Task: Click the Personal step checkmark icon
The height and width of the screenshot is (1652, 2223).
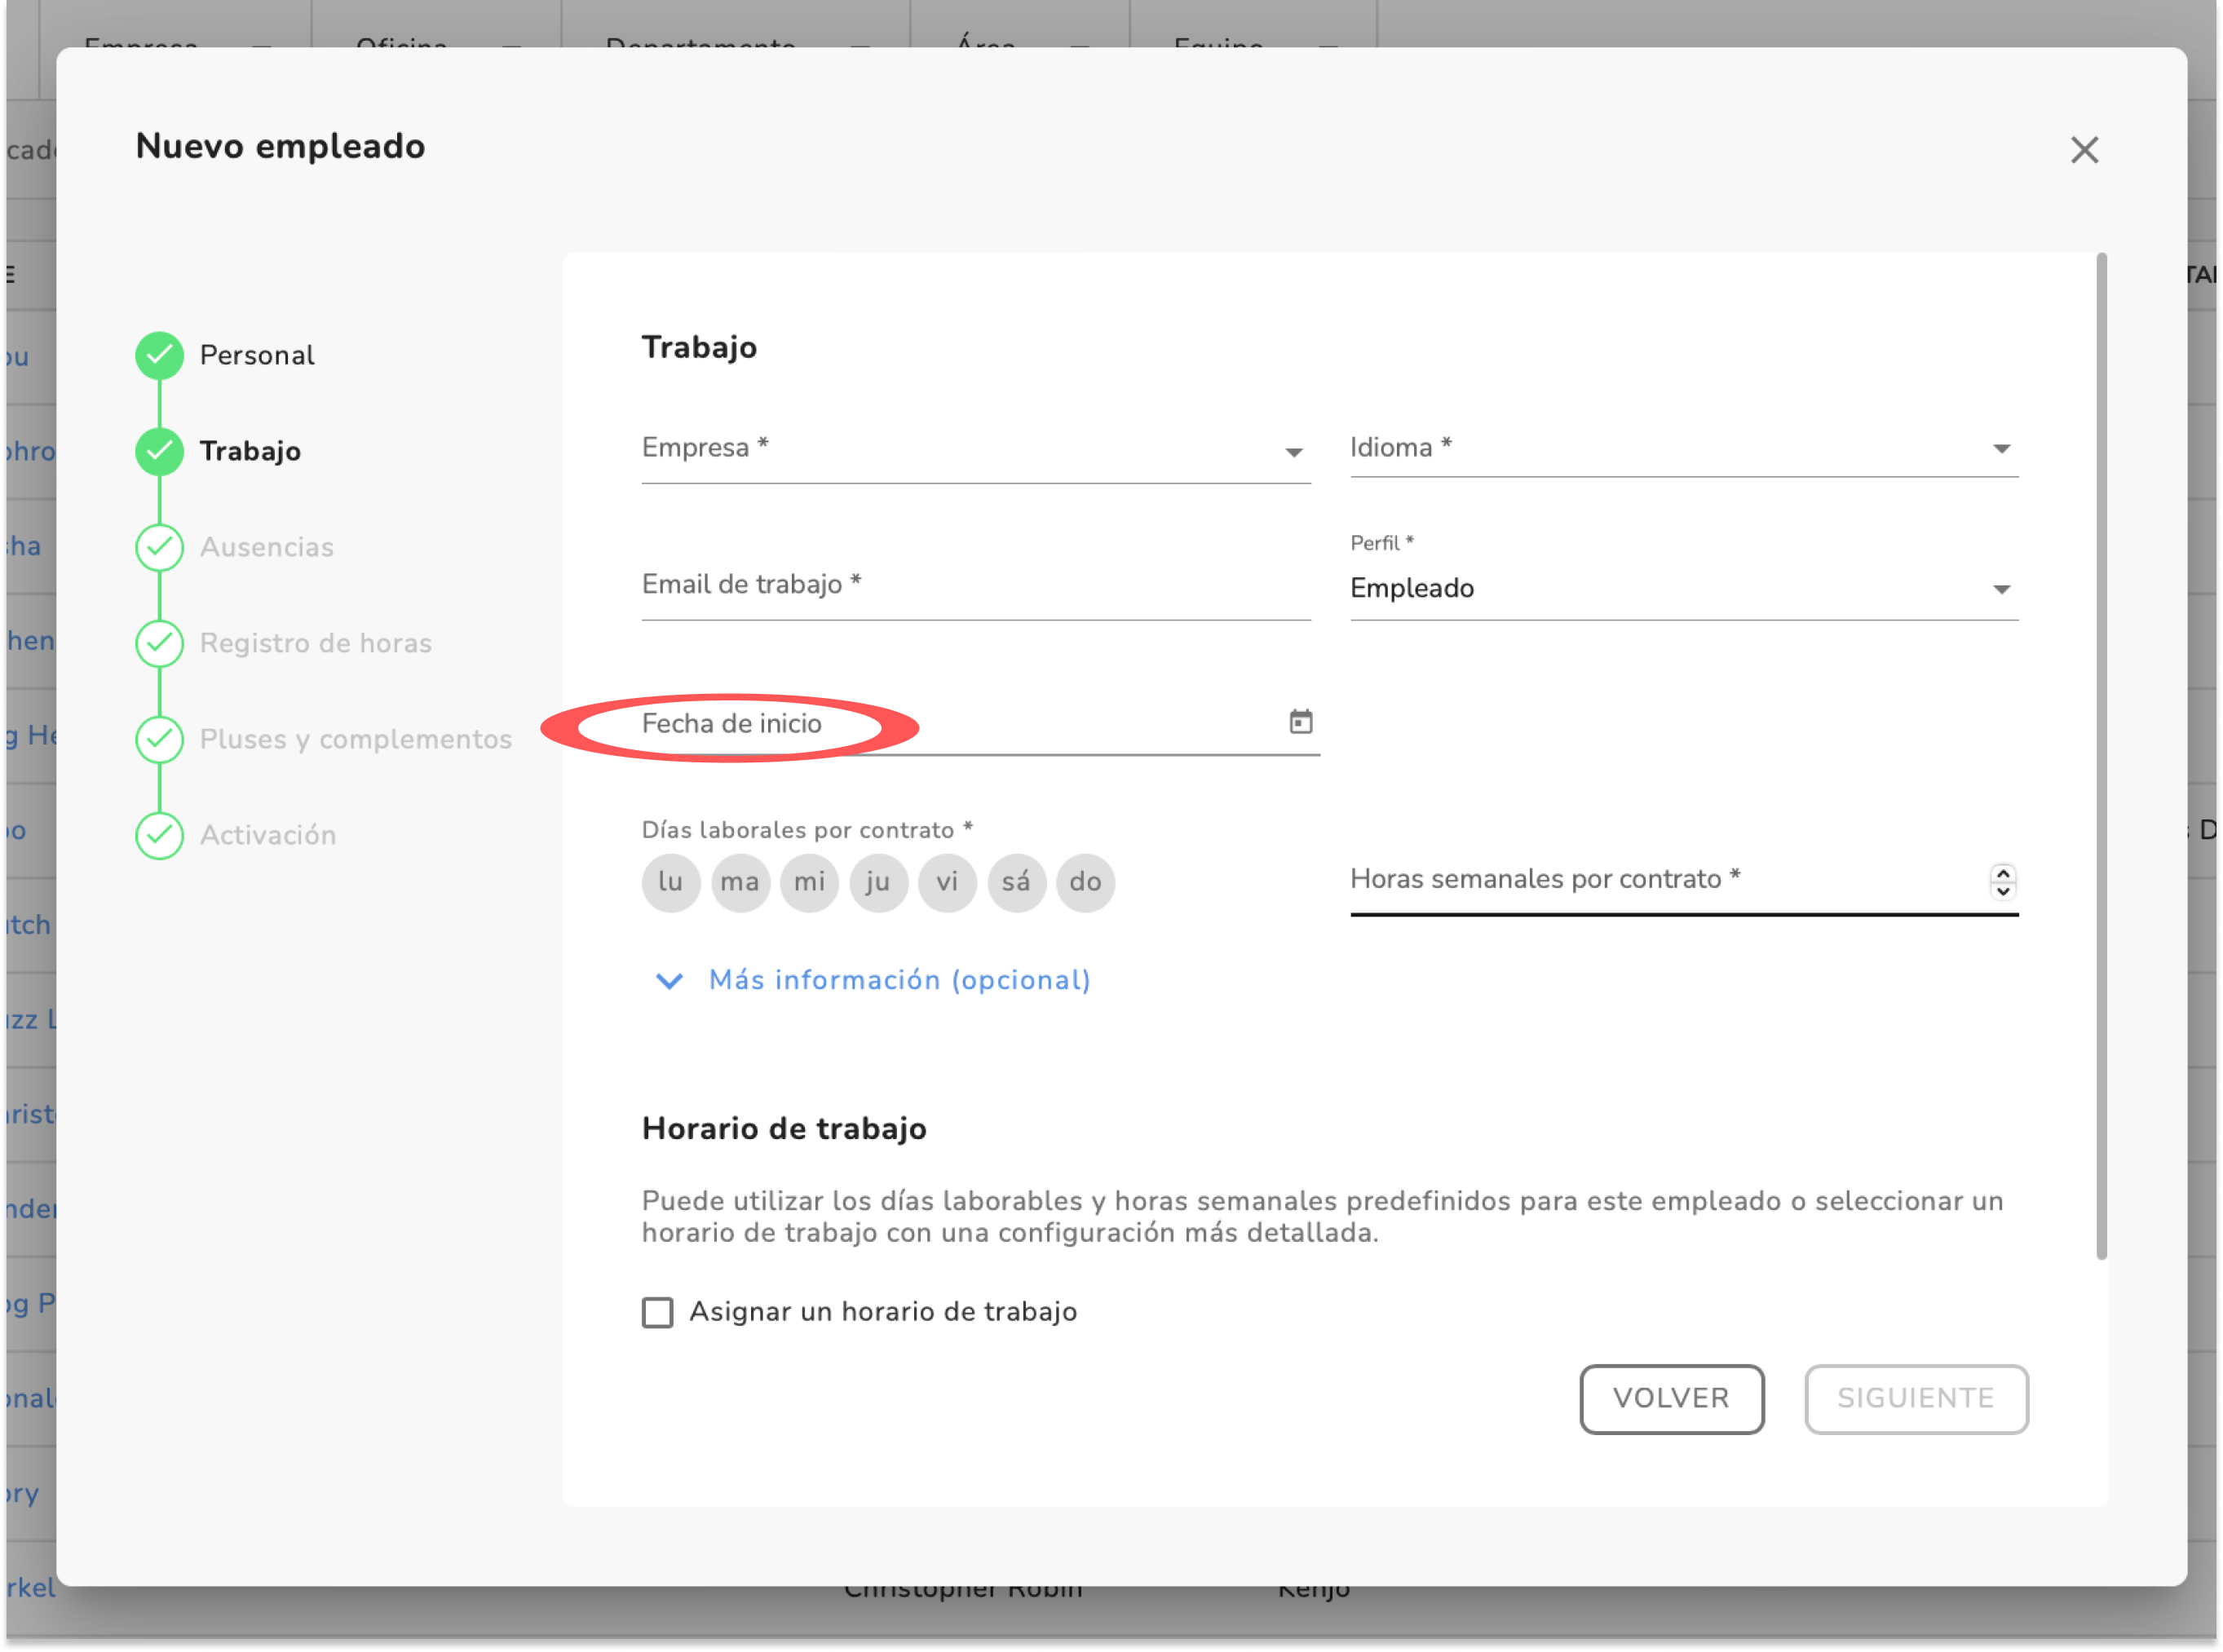Action: [x=159, y=355]
